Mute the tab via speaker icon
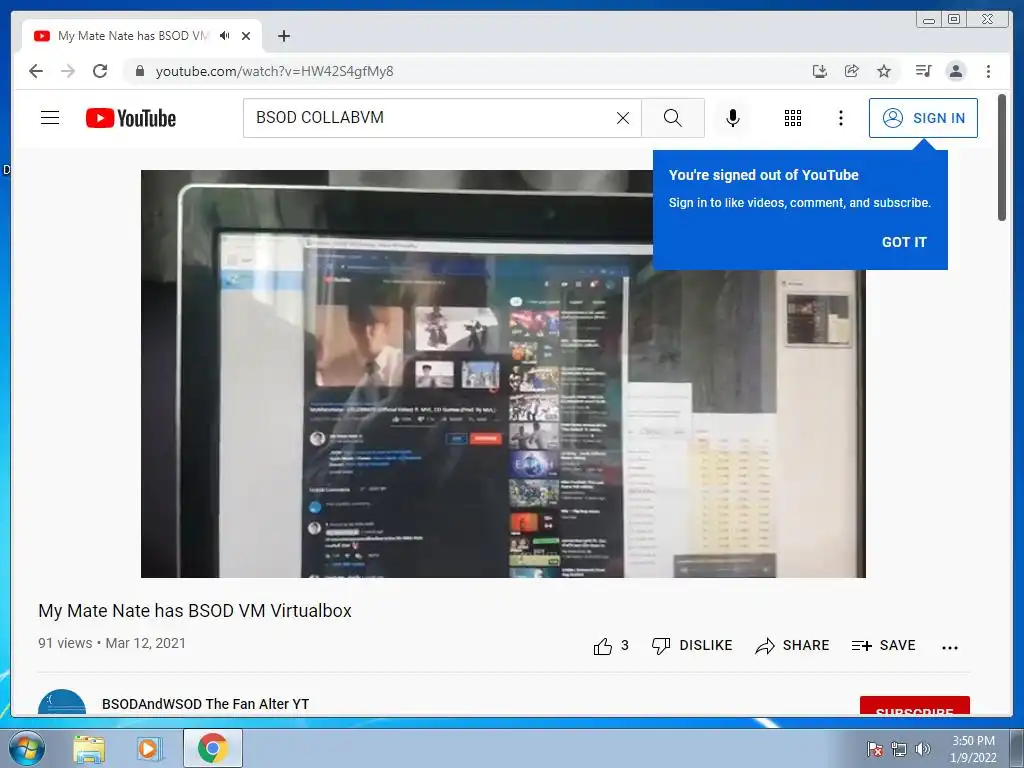1024x768 pixels. (225, 36)
